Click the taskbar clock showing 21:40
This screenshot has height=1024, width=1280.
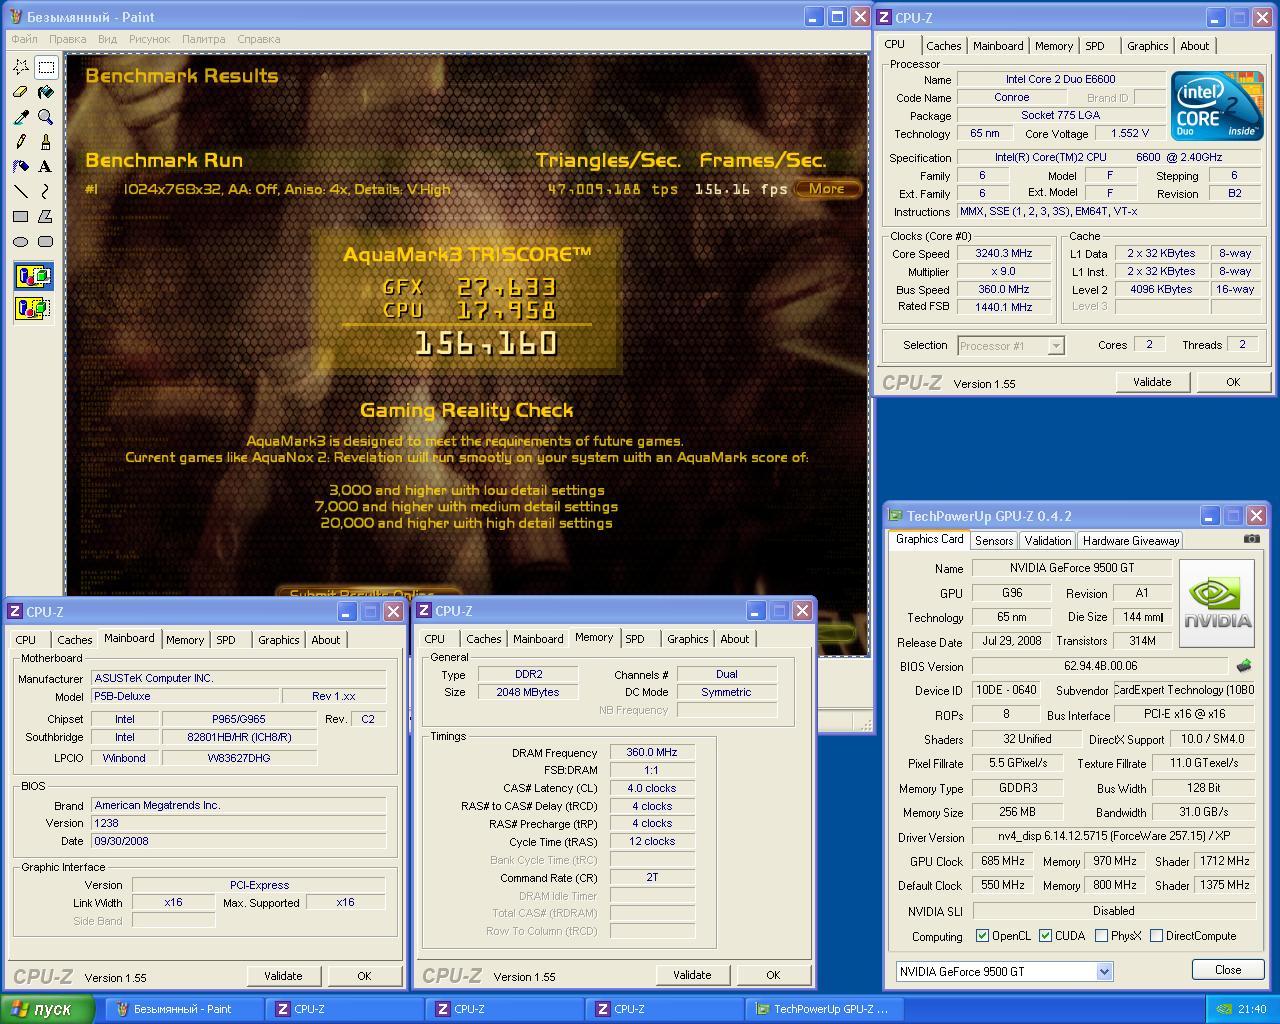(1252, 1009)
